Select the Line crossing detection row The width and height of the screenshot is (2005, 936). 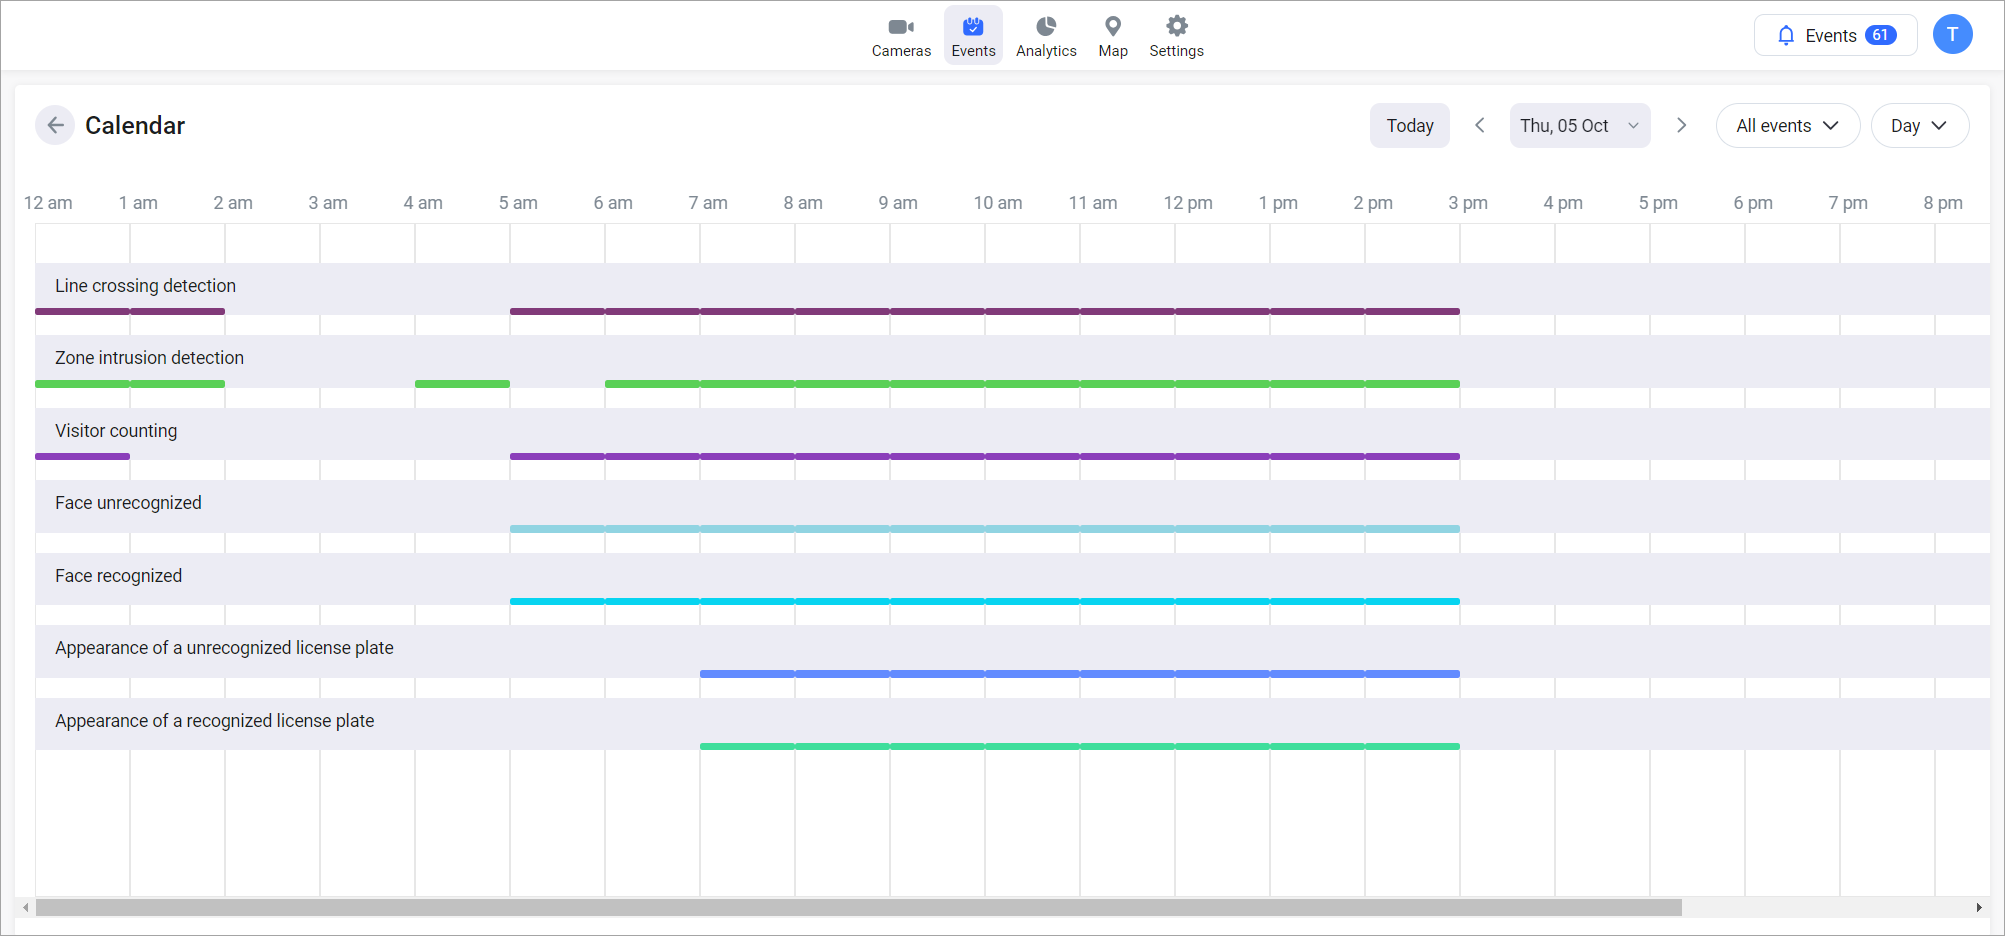click(146, 286)
